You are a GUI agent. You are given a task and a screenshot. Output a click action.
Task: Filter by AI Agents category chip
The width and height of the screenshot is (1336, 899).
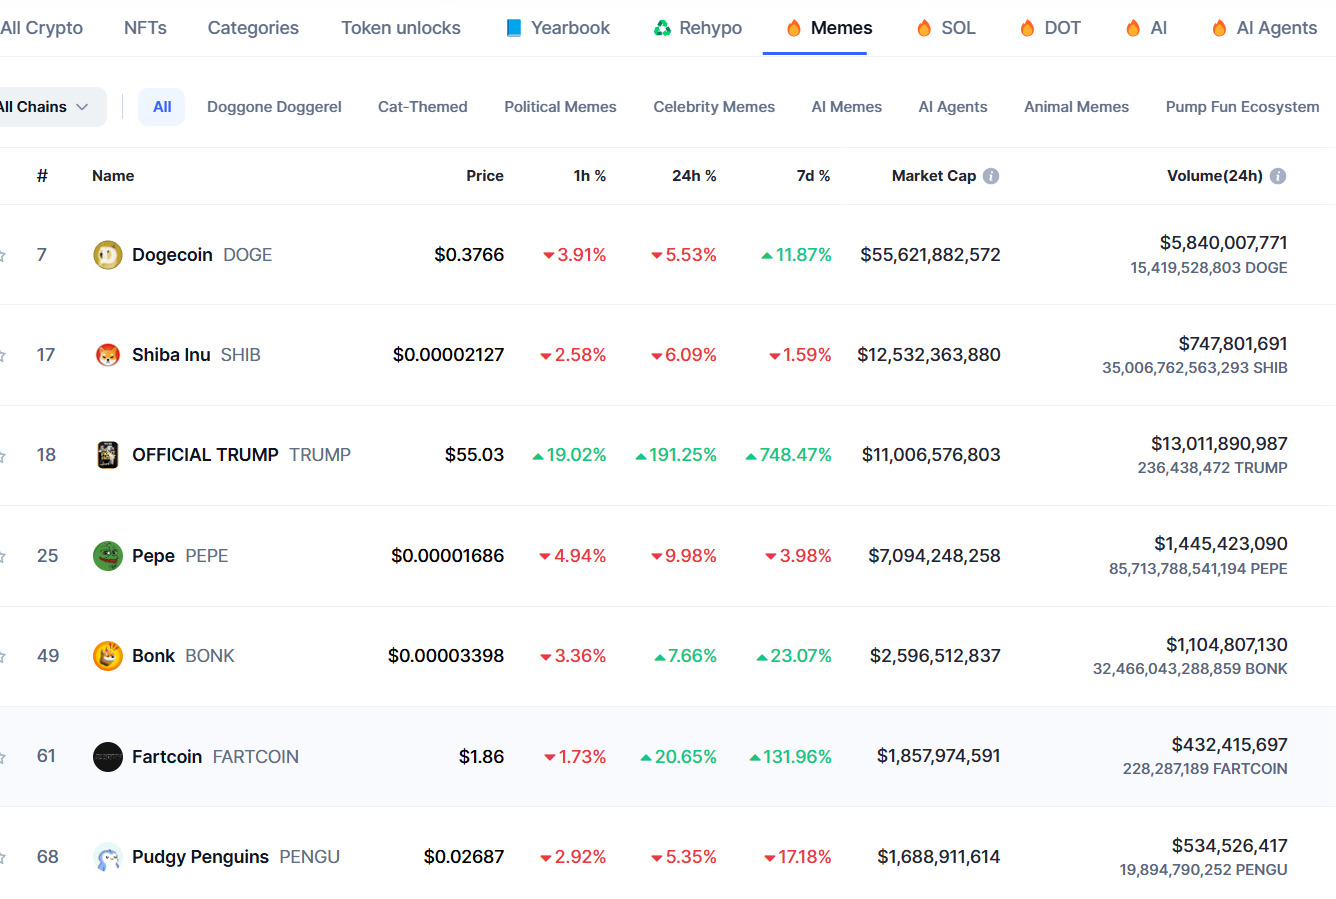coord(953,107)
